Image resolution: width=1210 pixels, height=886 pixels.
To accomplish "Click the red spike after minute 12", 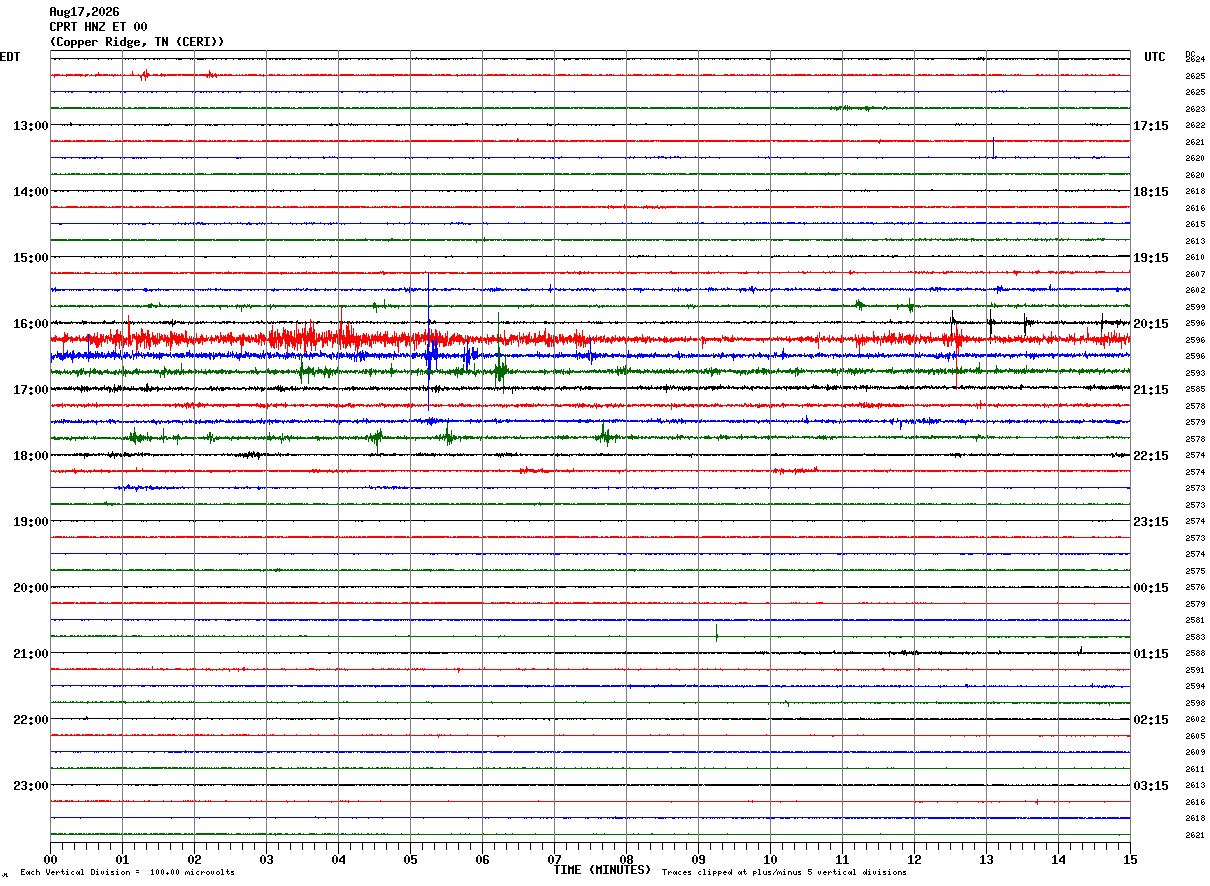I will coord(956,350).
